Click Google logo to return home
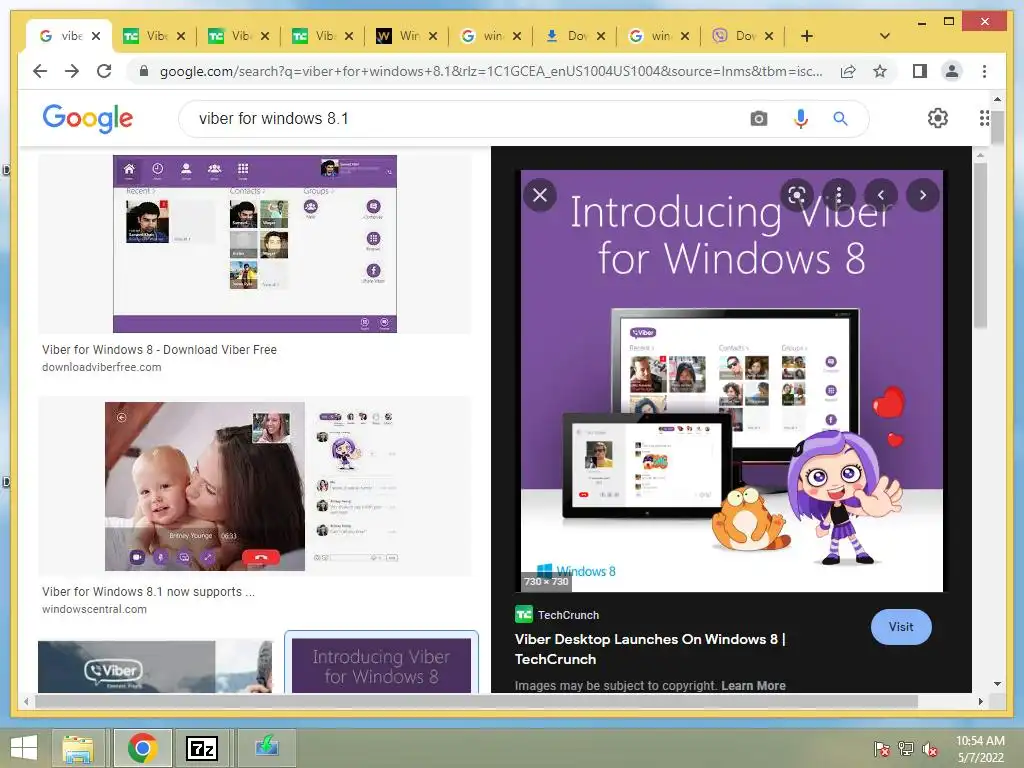This screenshot has width=1024, height=768. [x=88, y=118]
